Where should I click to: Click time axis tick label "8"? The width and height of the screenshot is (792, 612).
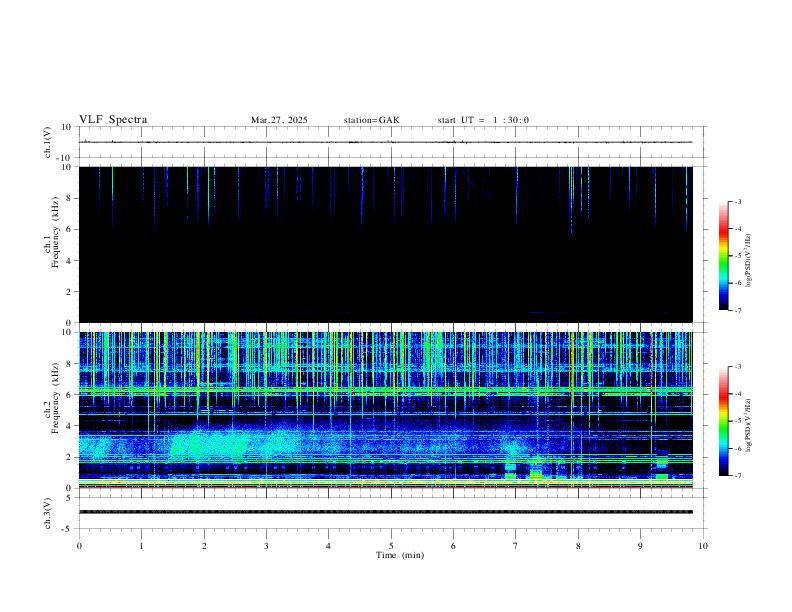point(578,546)
